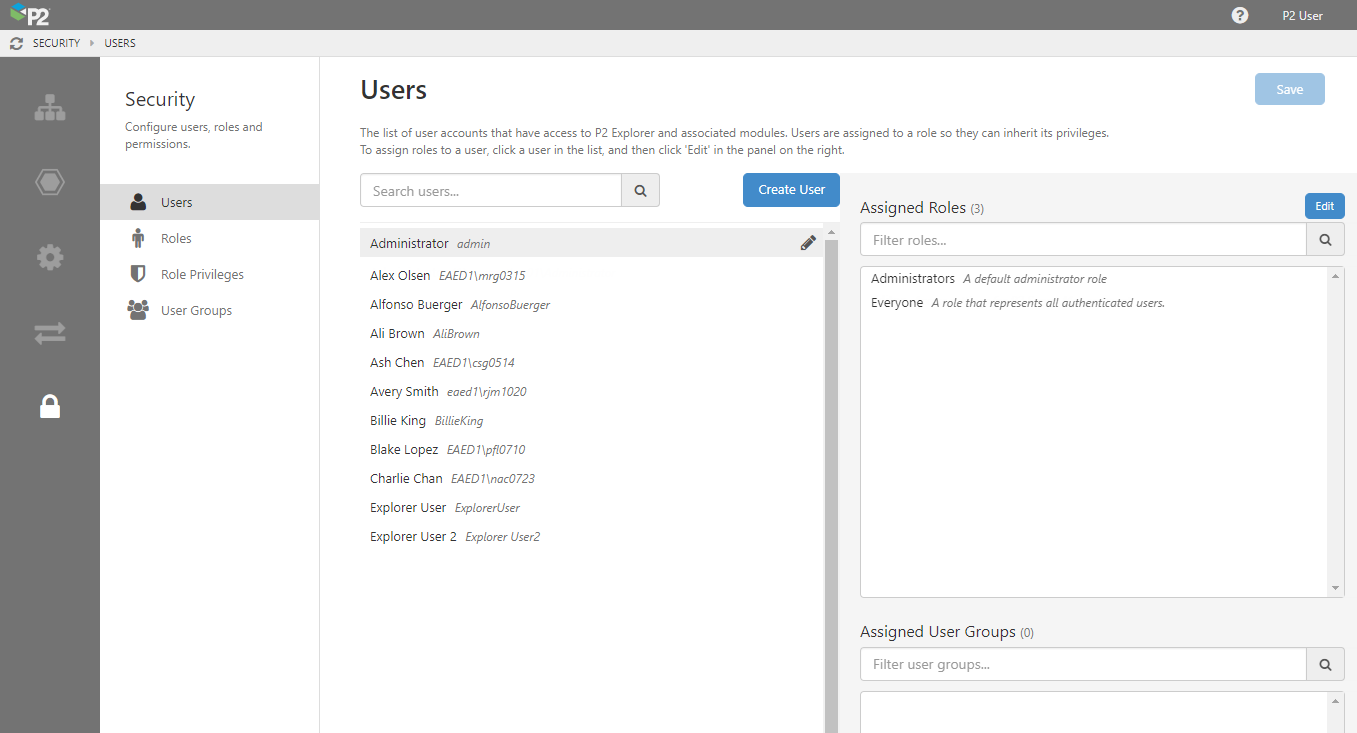Click the P2 logo icon
Screen dimensions: 1357x733
[30, 15]
